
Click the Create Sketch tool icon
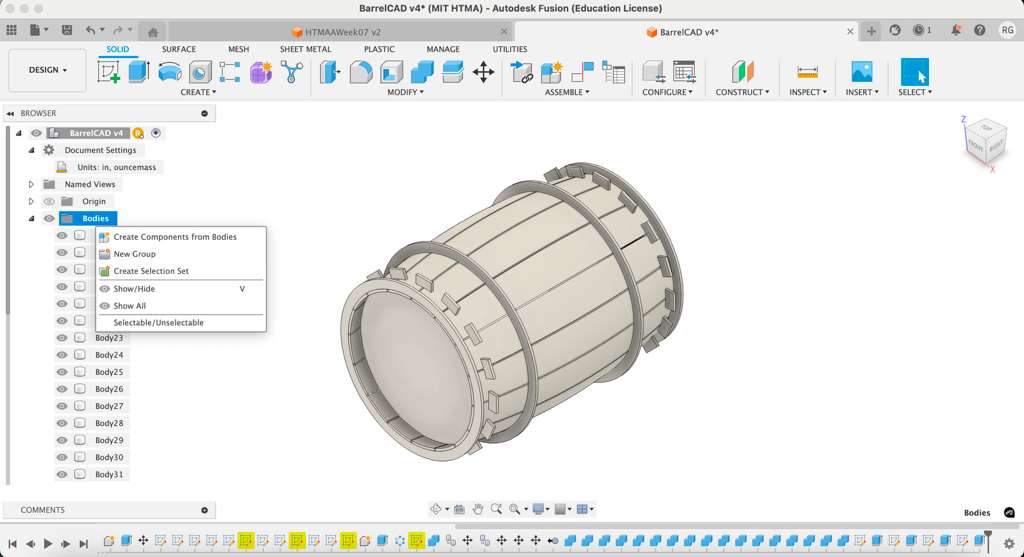pyautogui.click(x=108, y=72)
